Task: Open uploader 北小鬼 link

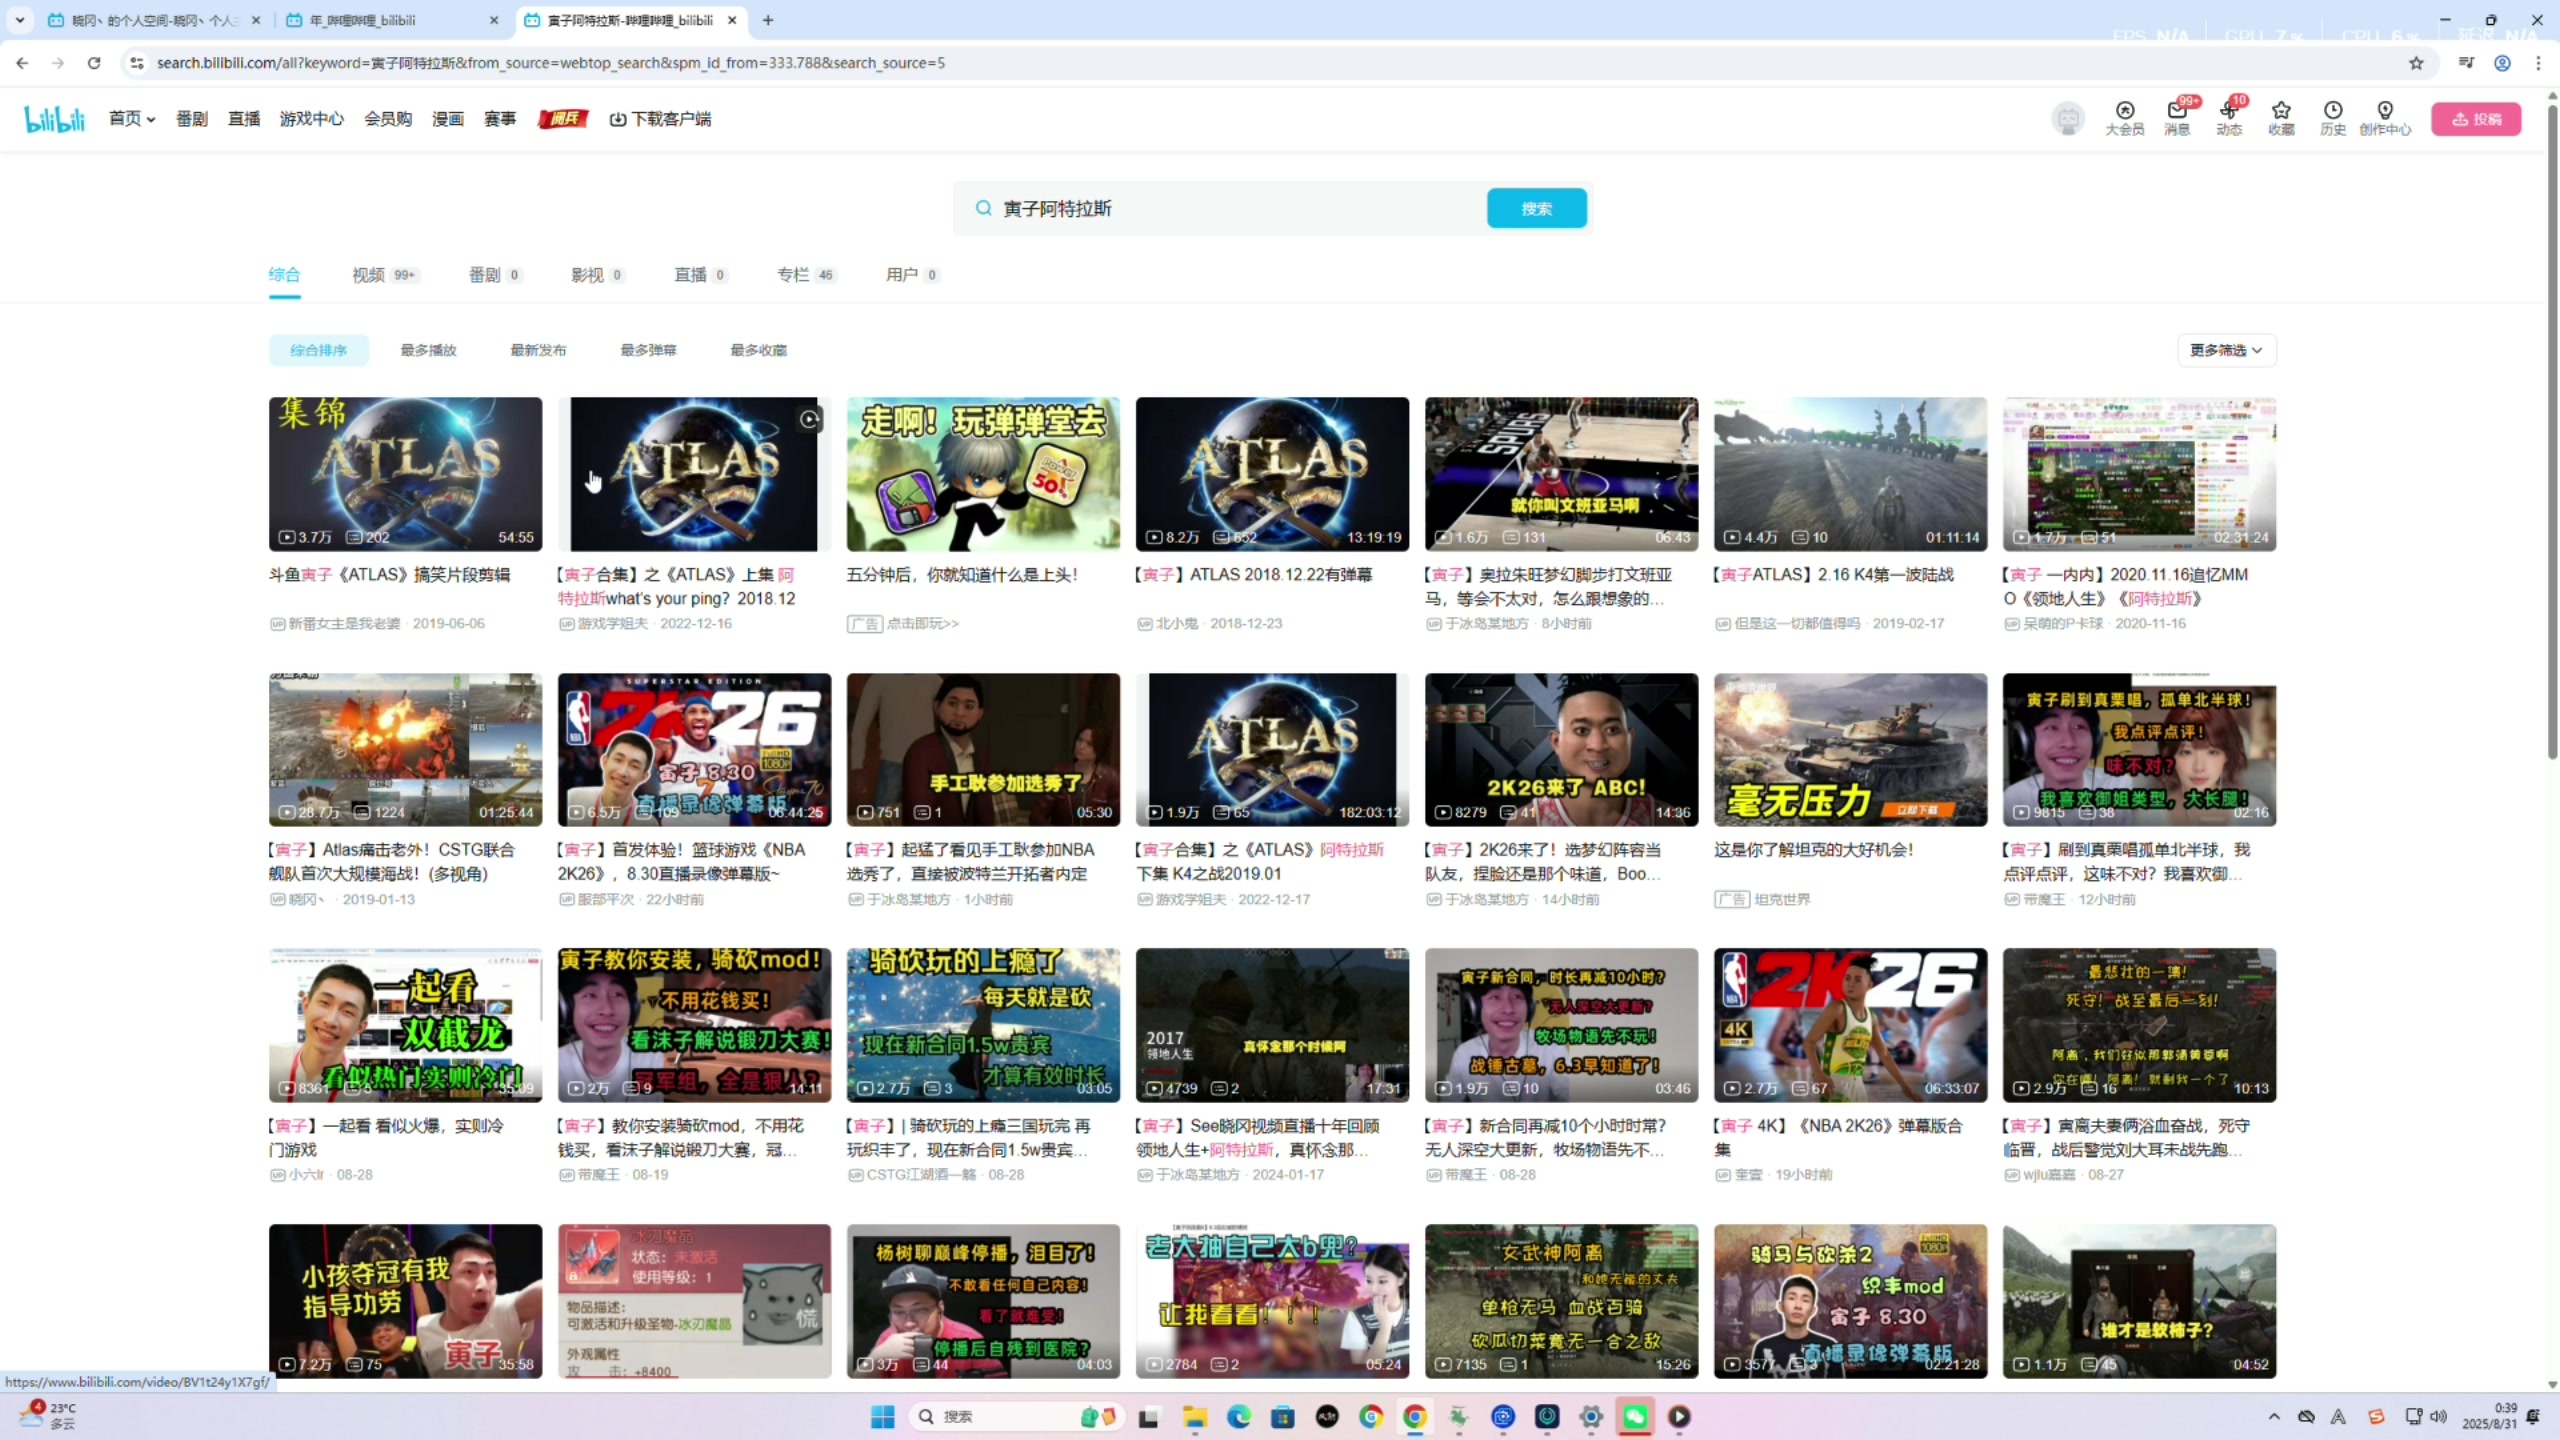Action: click(x=1177, y=623)
